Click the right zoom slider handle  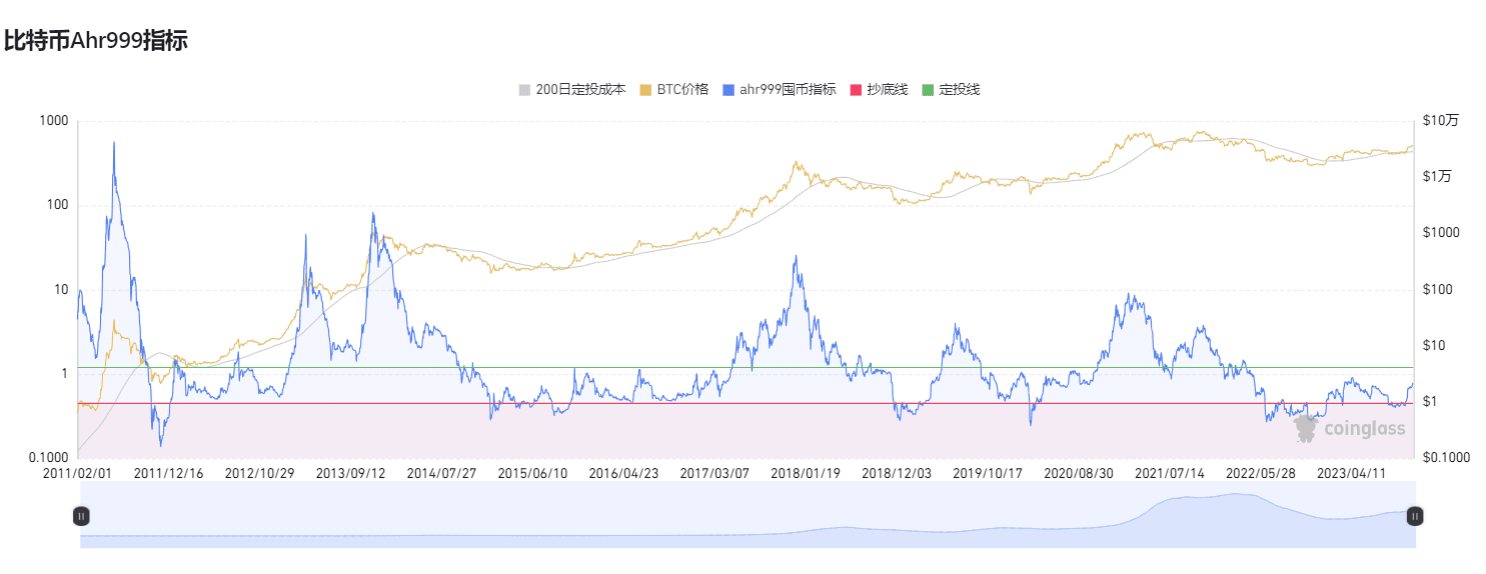pos(1415,516)
